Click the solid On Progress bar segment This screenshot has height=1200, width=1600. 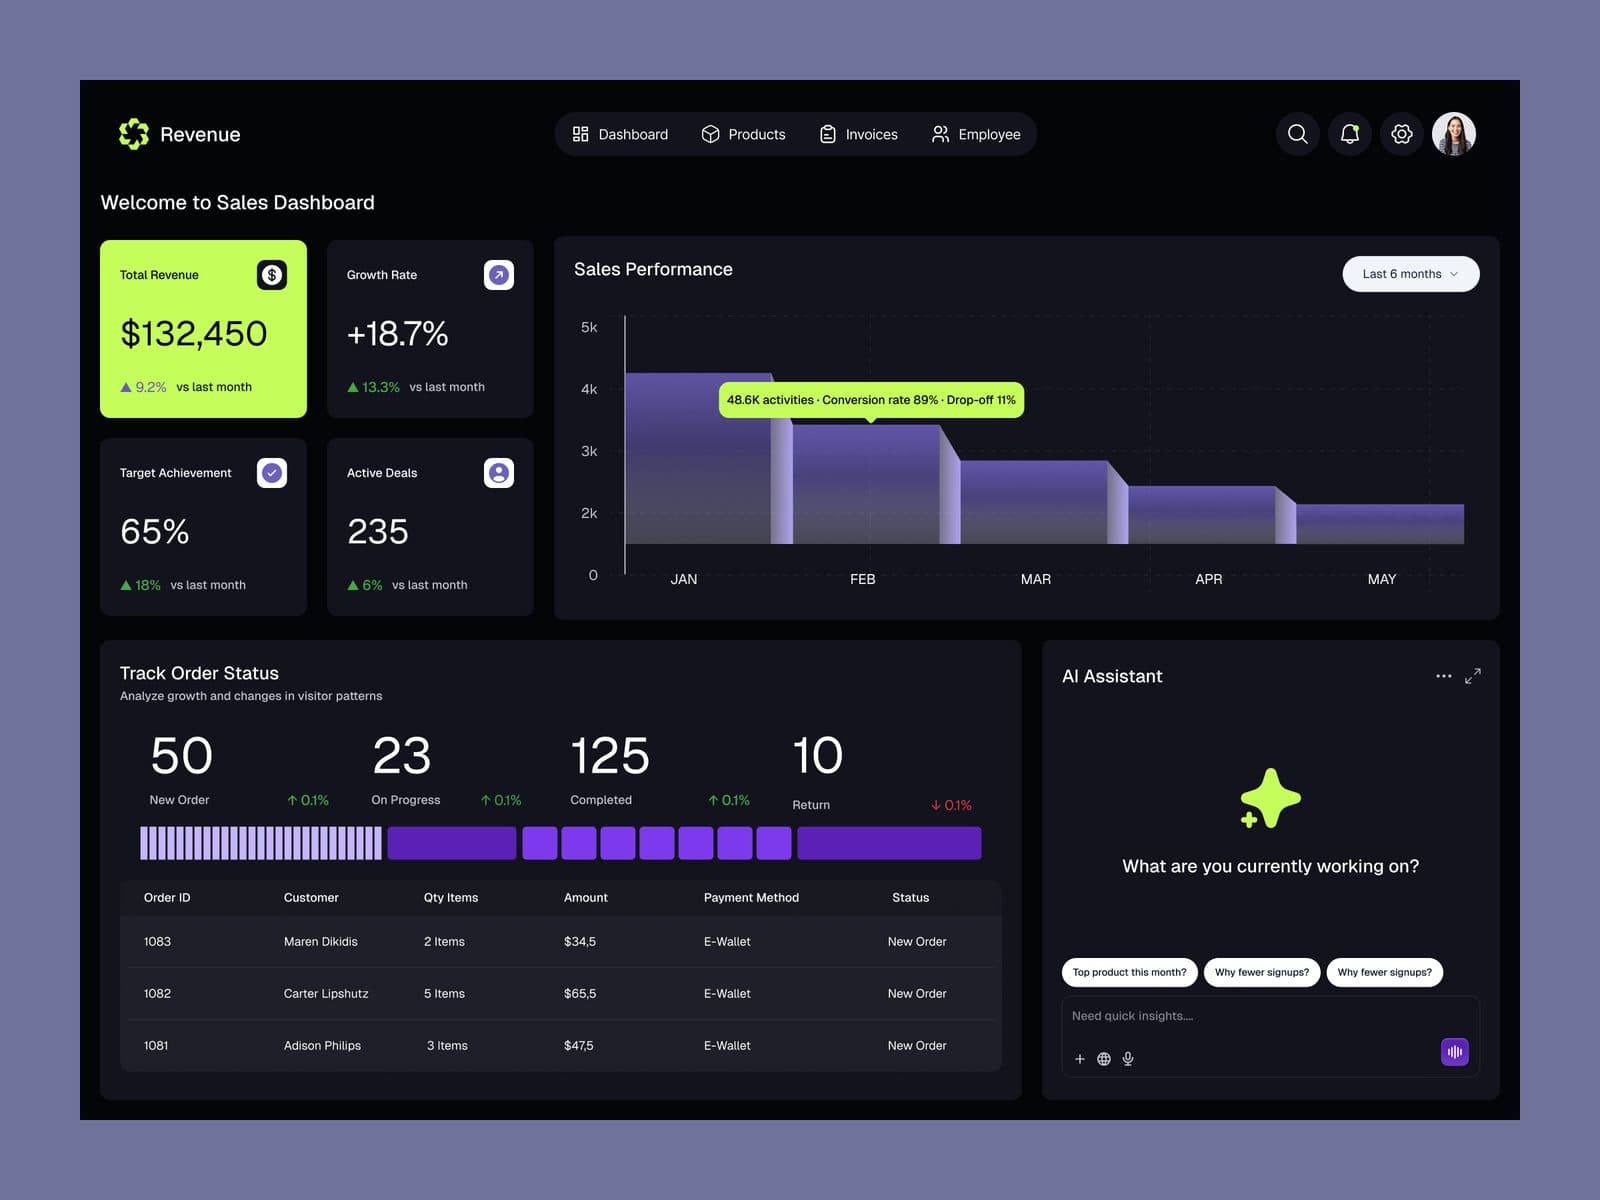tap(452, 843)
